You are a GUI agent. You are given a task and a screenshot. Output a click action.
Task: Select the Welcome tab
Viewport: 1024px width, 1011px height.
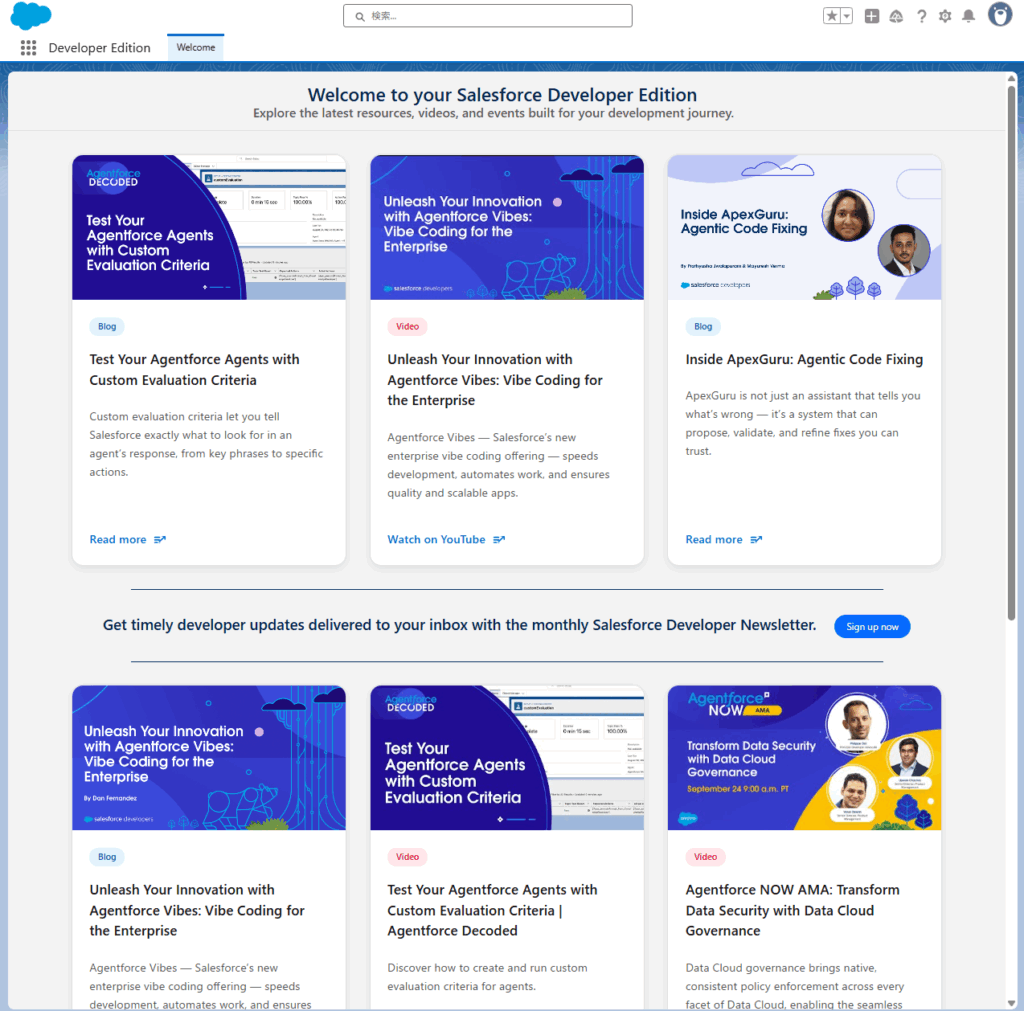click(x=196, y=47)
